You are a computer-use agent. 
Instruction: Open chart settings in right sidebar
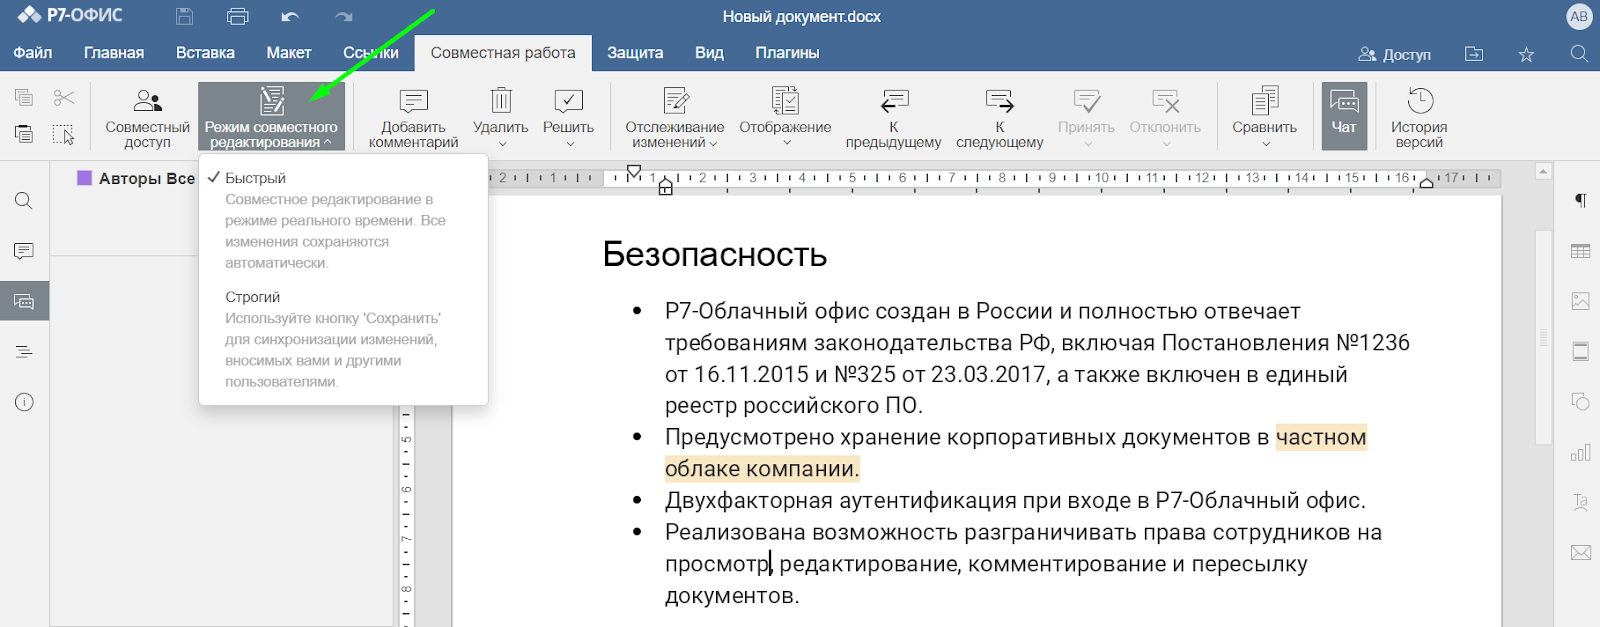(1580, 452)
